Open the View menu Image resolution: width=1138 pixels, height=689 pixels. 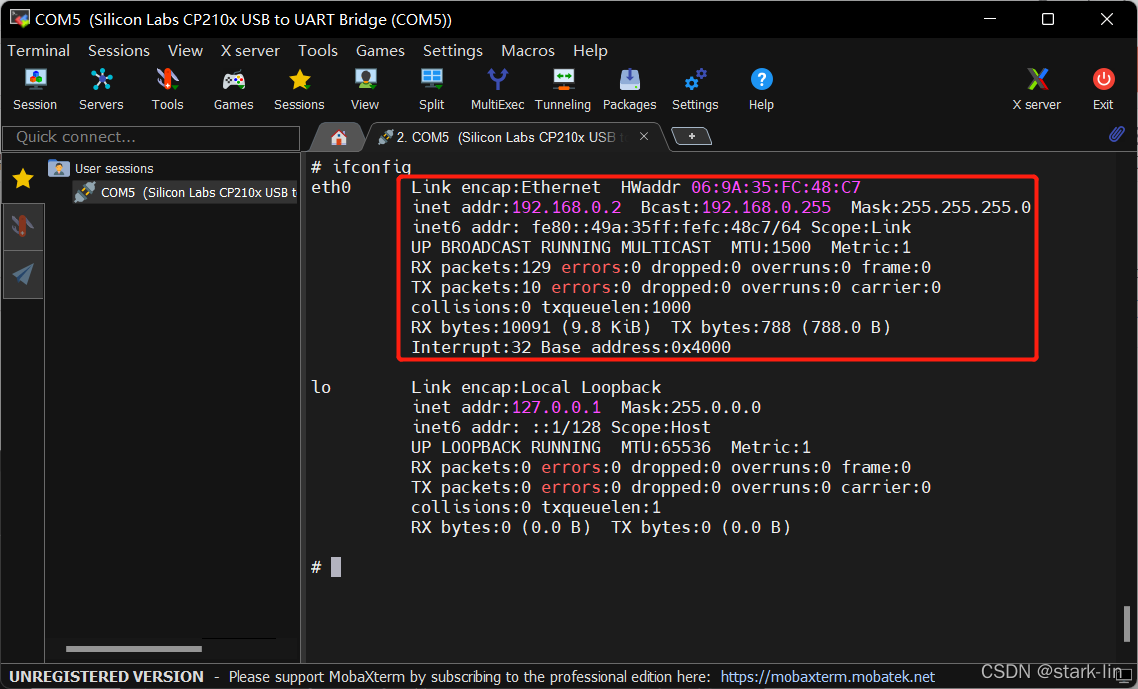click(x=185, y=51)
